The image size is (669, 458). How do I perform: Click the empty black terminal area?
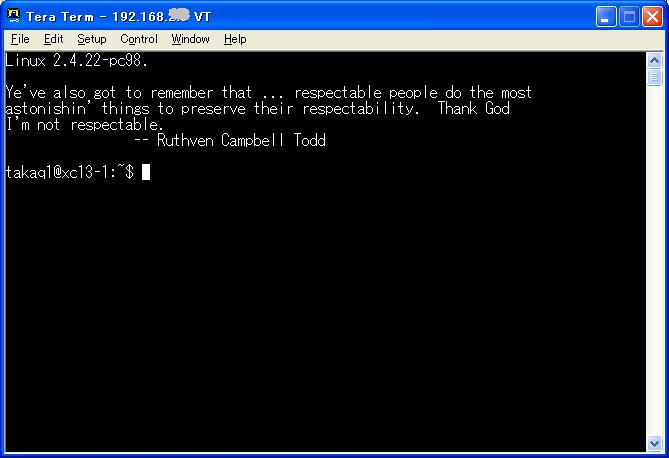coord(324,316)
